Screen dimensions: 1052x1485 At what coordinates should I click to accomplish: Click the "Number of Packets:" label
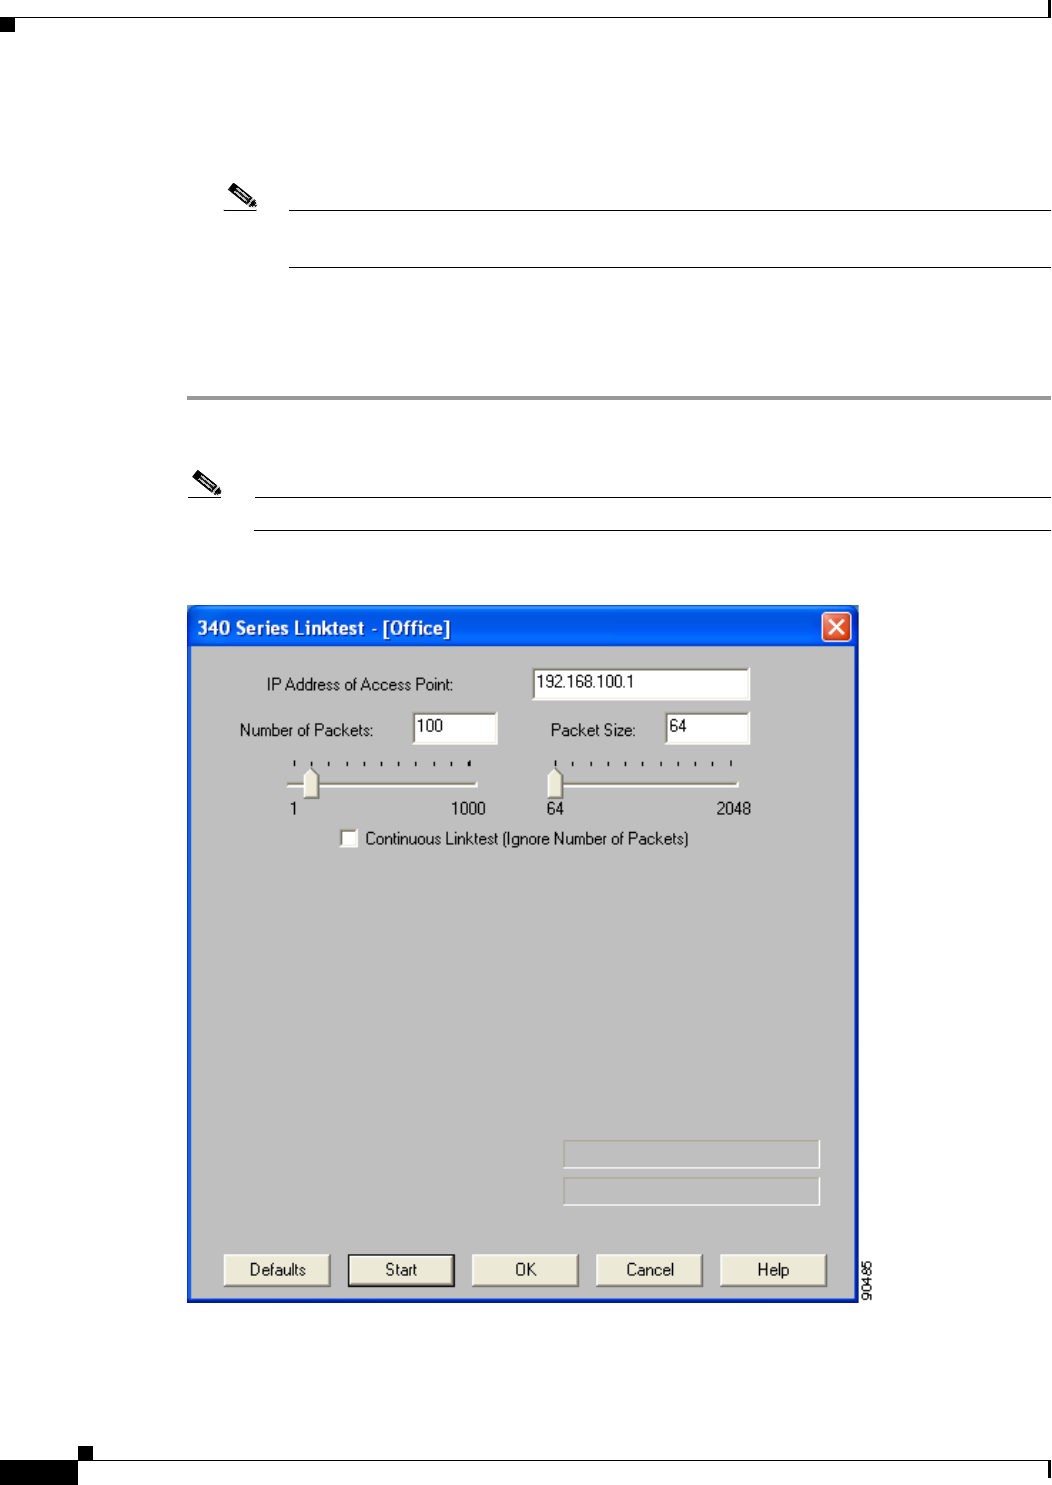[306, 731]
